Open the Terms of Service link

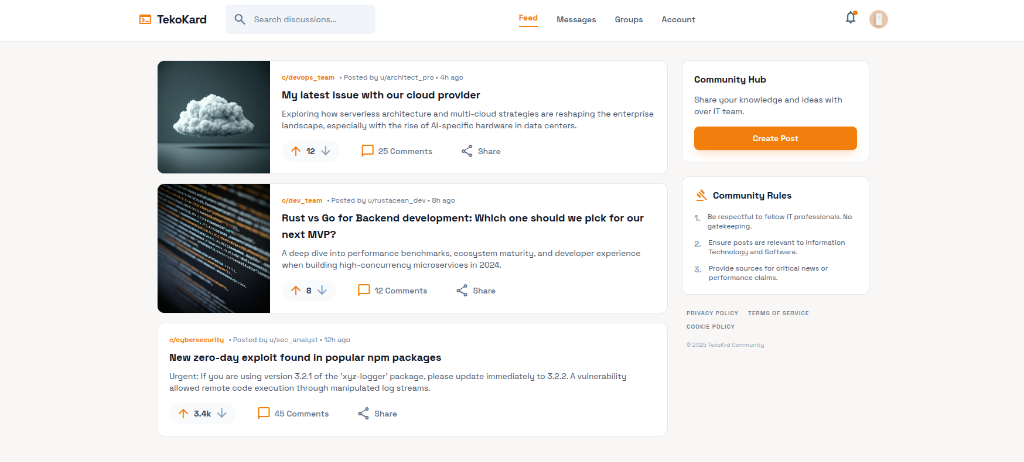pos(778,313)
